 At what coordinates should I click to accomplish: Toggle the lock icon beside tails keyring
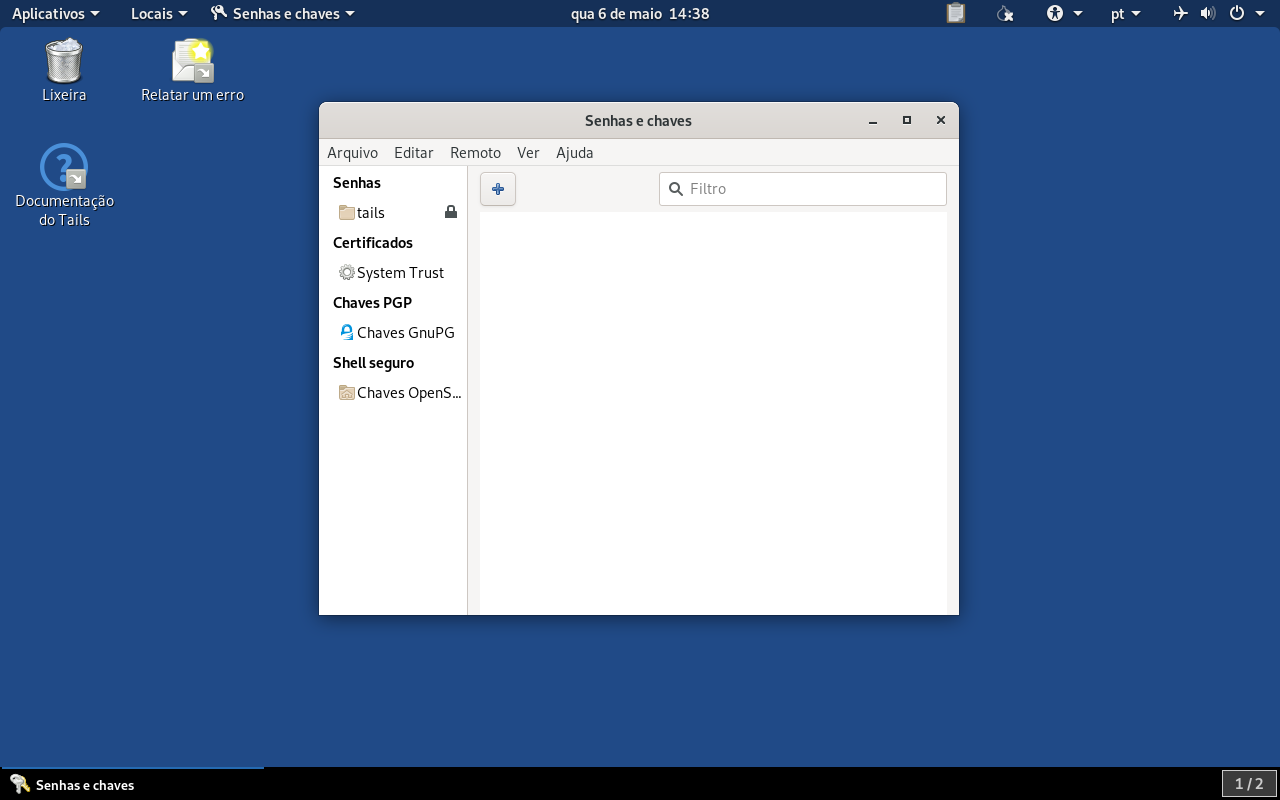(x=451, y=212)
